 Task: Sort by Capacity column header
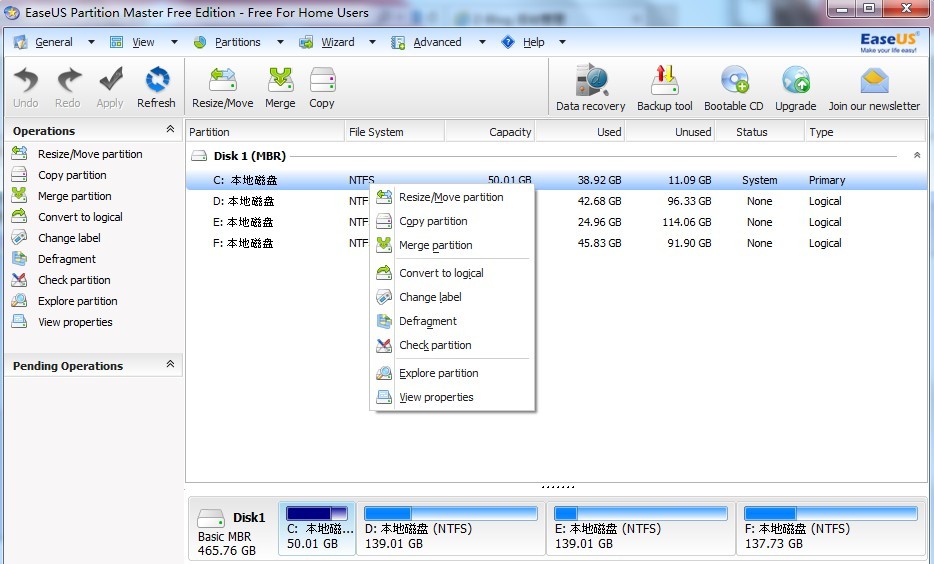[x=490, y=132]
